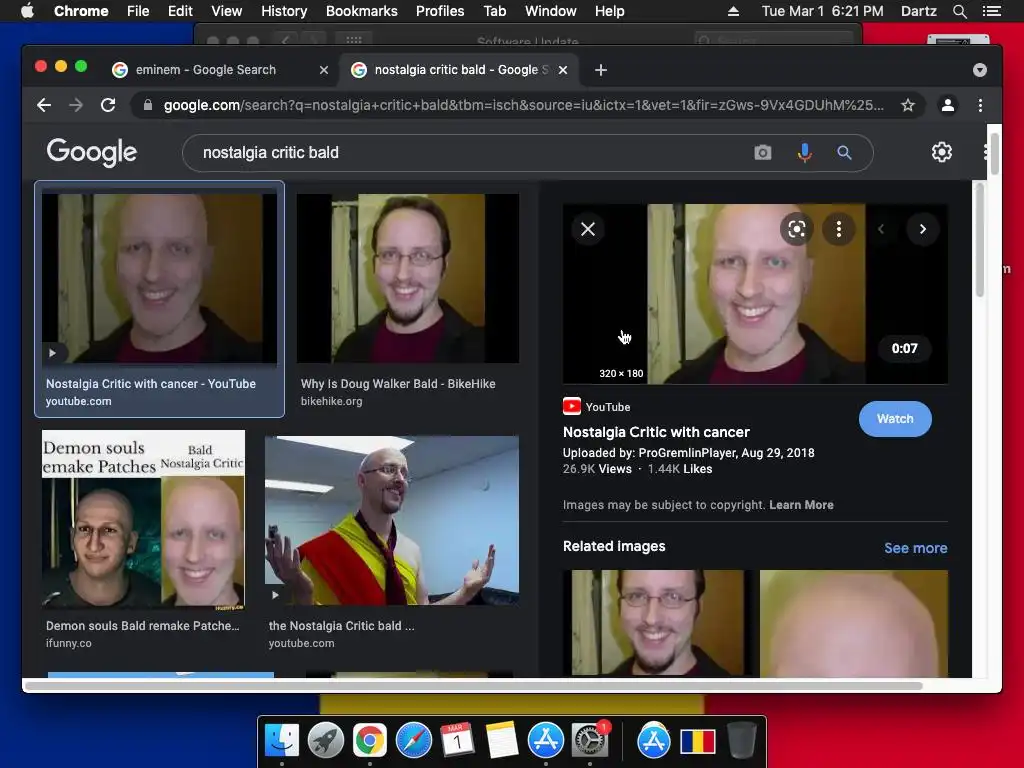
Task: Open a new tab with plus button
Action: tap(601, 70)
